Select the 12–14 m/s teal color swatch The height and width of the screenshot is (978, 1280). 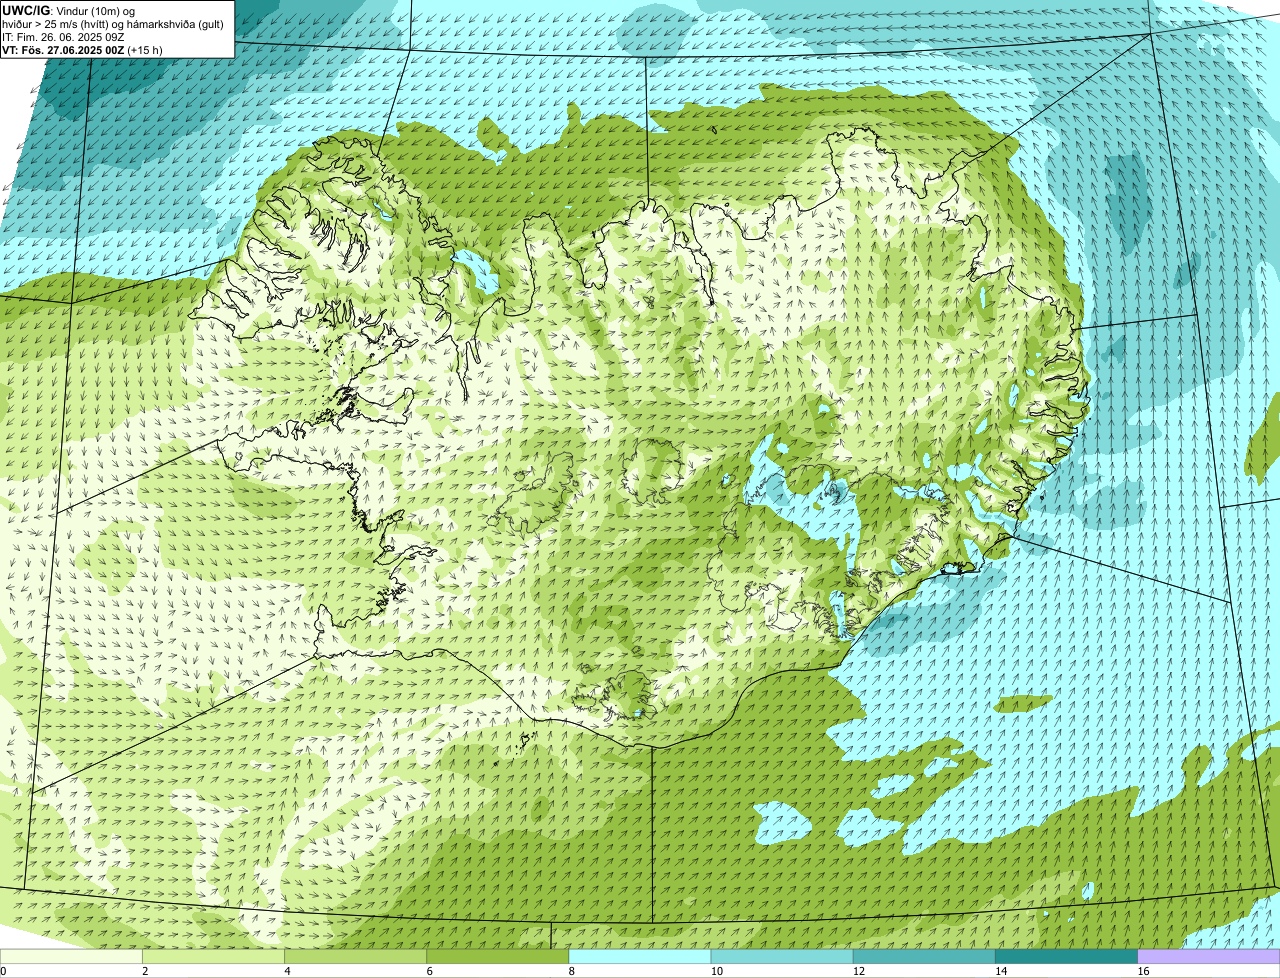(925, 957)
